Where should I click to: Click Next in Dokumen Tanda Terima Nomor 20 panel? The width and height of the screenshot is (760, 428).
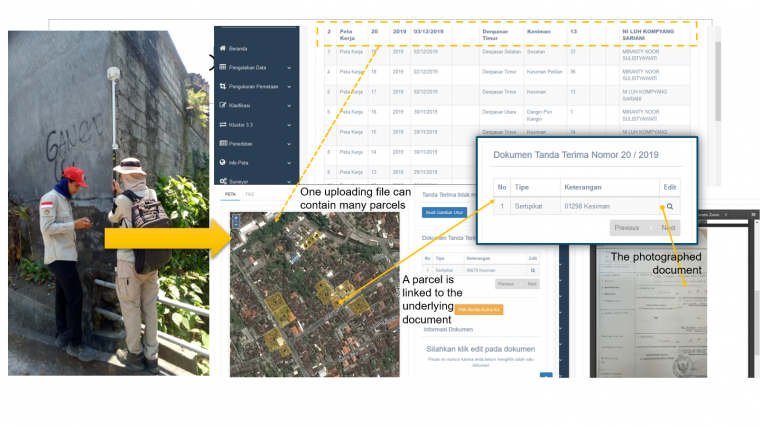click(x=668, y=228)
